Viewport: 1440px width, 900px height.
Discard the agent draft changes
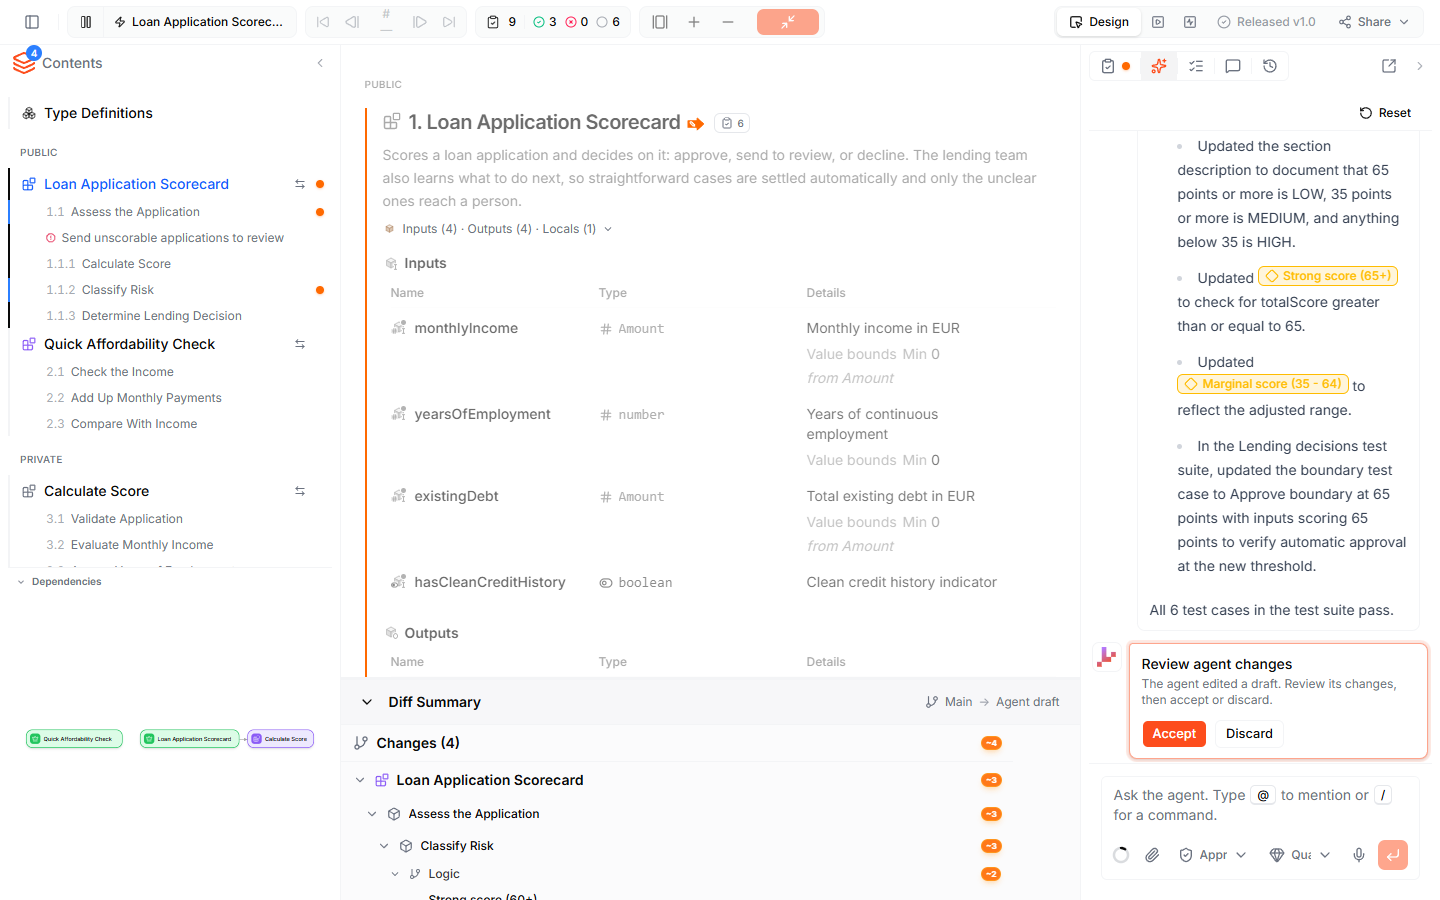[x=1250, y=734]
